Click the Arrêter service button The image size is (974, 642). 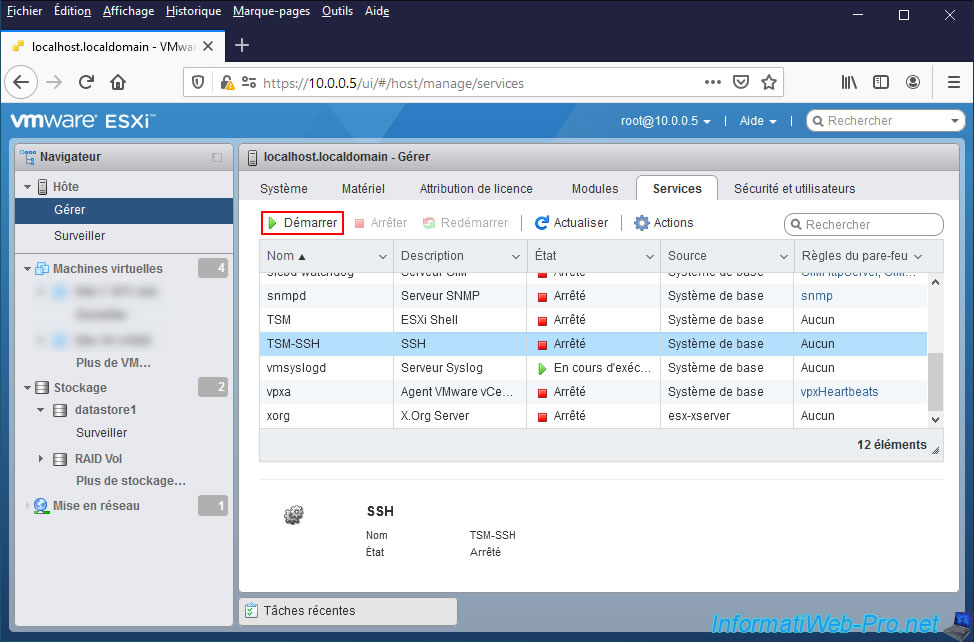pyautogui.click(x=380, y=223)
